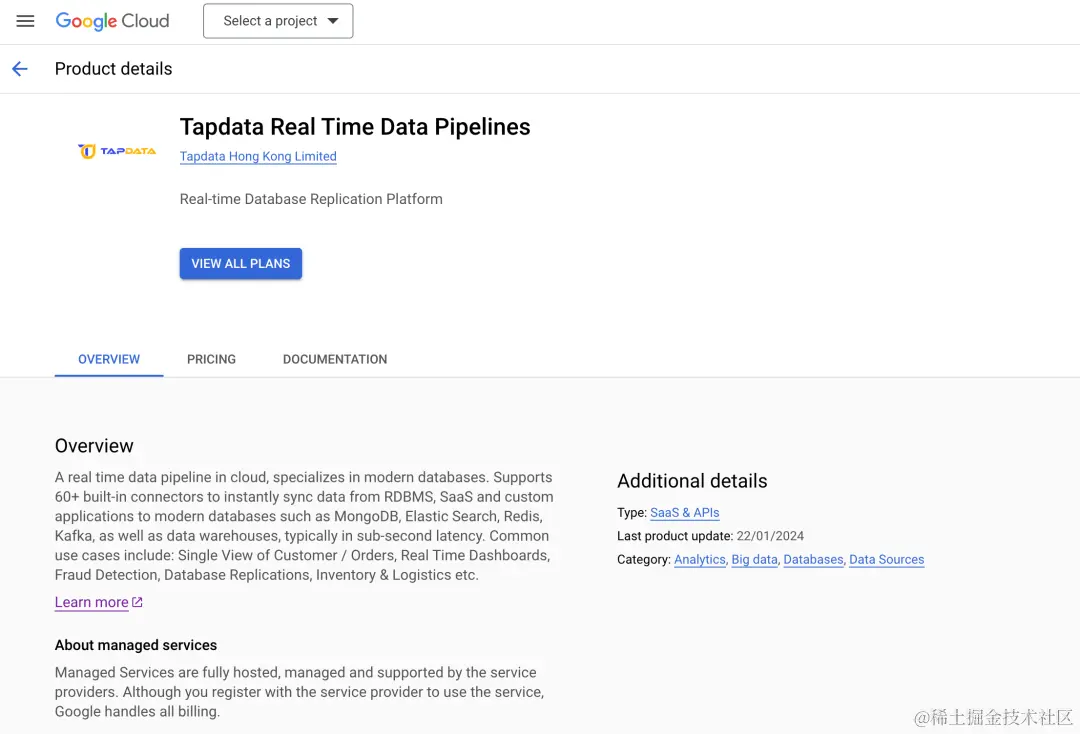Open the Big data category link
This screenshot has height=734, width=1080.
pos(754,560)
